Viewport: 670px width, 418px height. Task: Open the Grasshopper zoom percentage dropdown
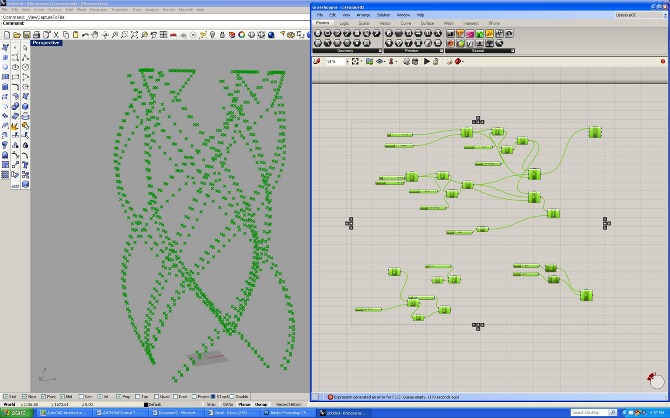347,62
